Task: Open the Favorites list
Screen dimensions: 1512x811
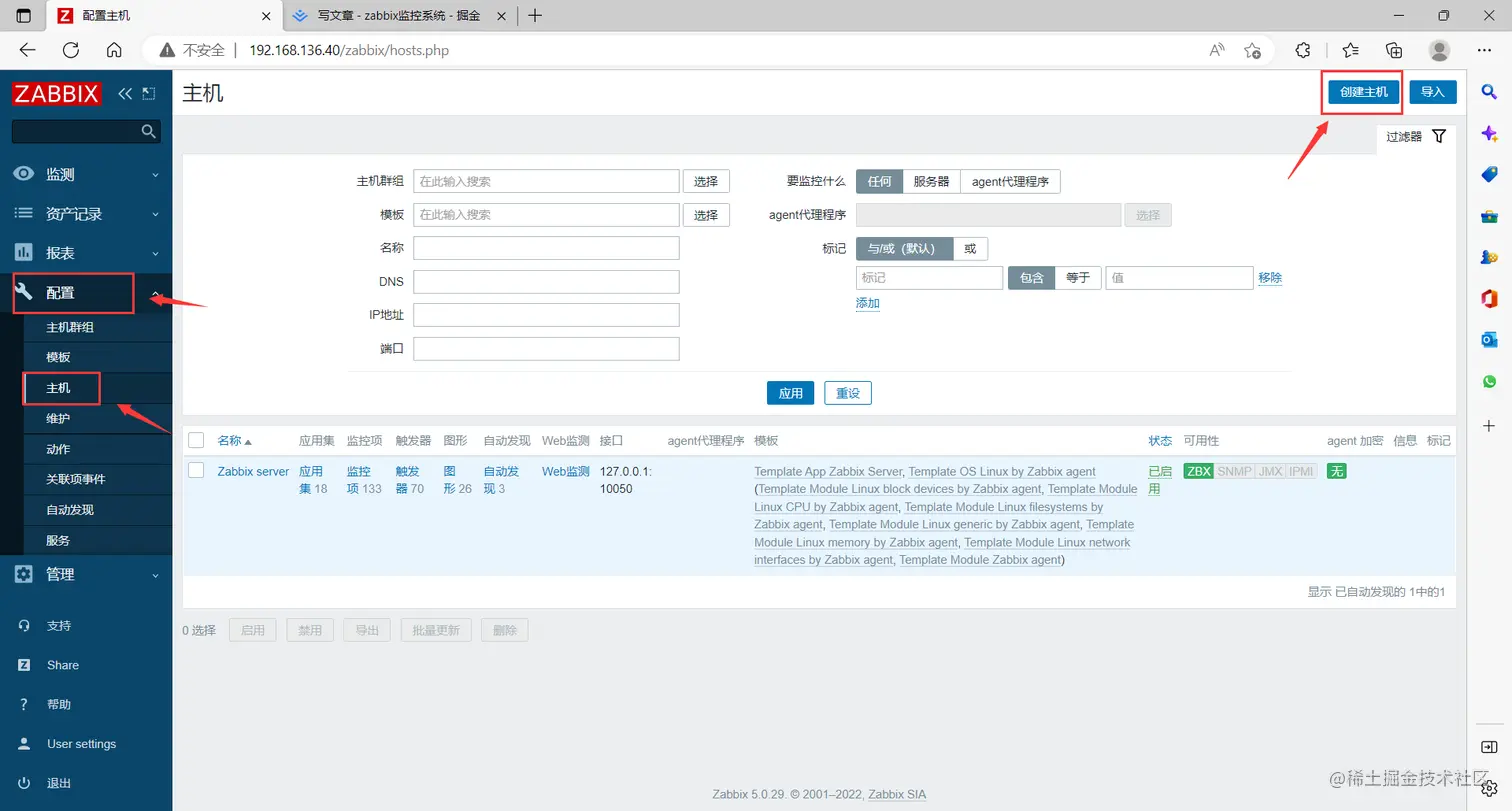Action: point(1350,50)
